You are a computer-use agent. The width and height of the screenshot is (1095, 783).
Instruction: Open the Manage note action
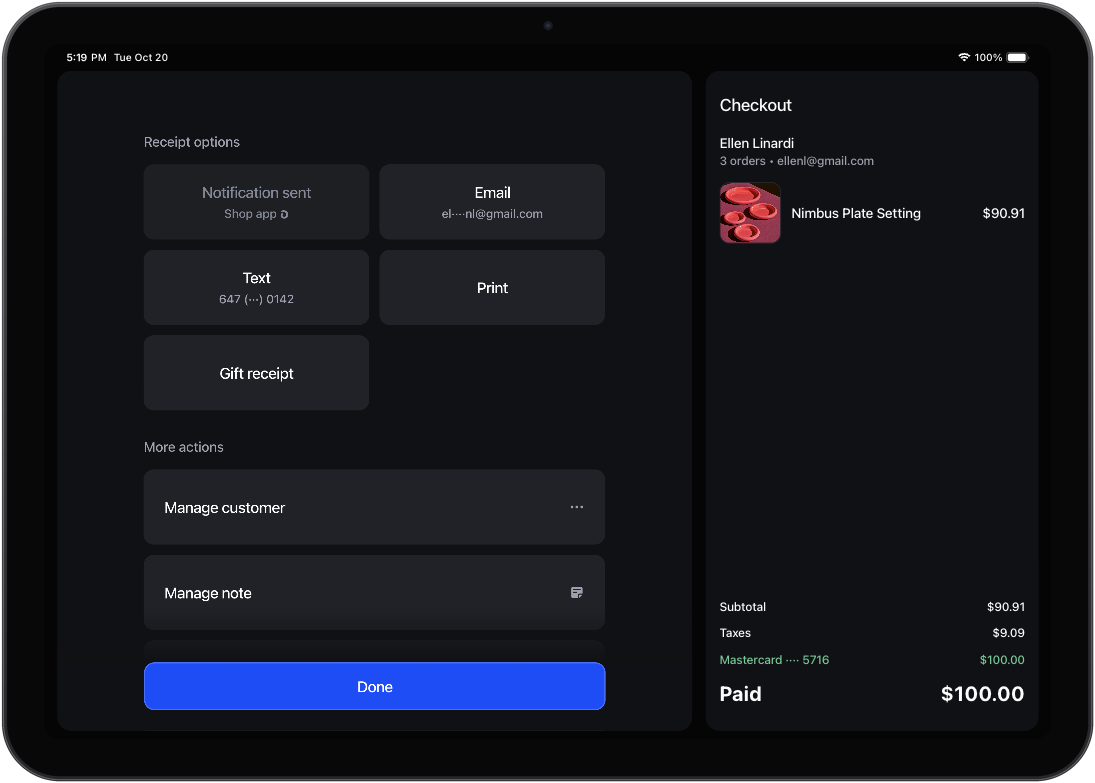[374, 592]
